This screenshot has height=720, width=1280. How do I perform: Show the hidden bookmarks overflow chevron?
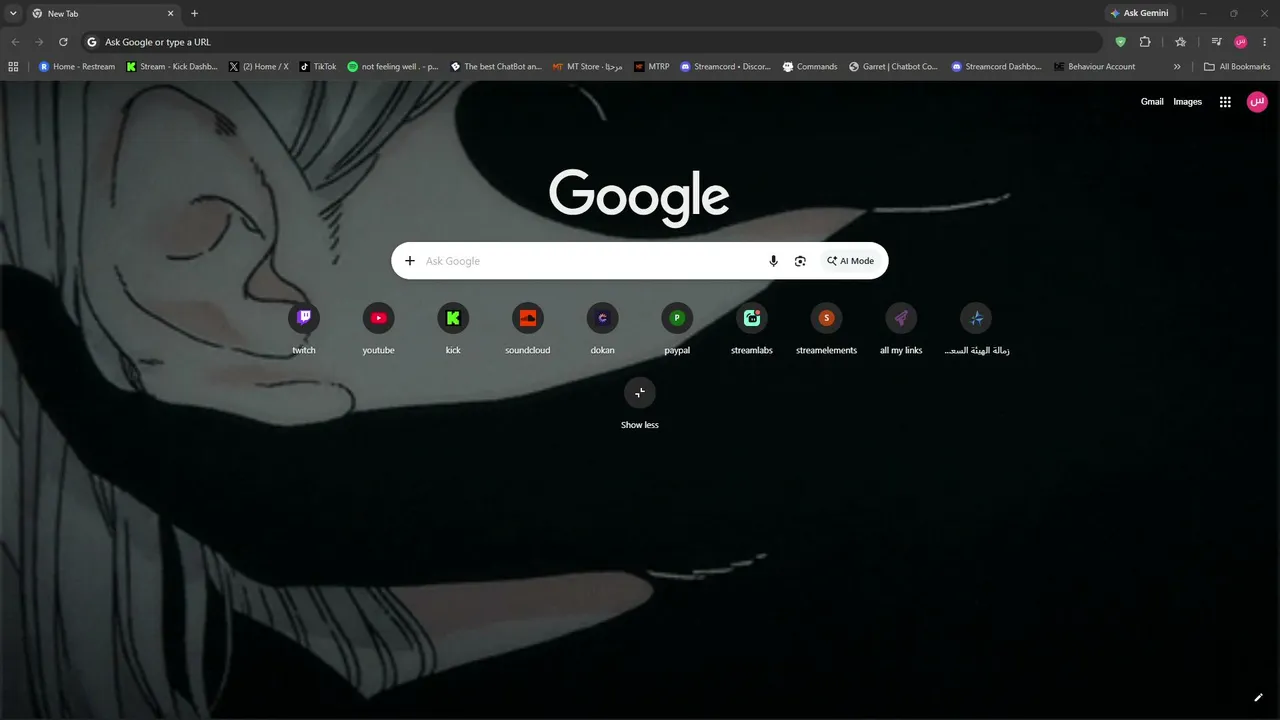click(1177, 67)
